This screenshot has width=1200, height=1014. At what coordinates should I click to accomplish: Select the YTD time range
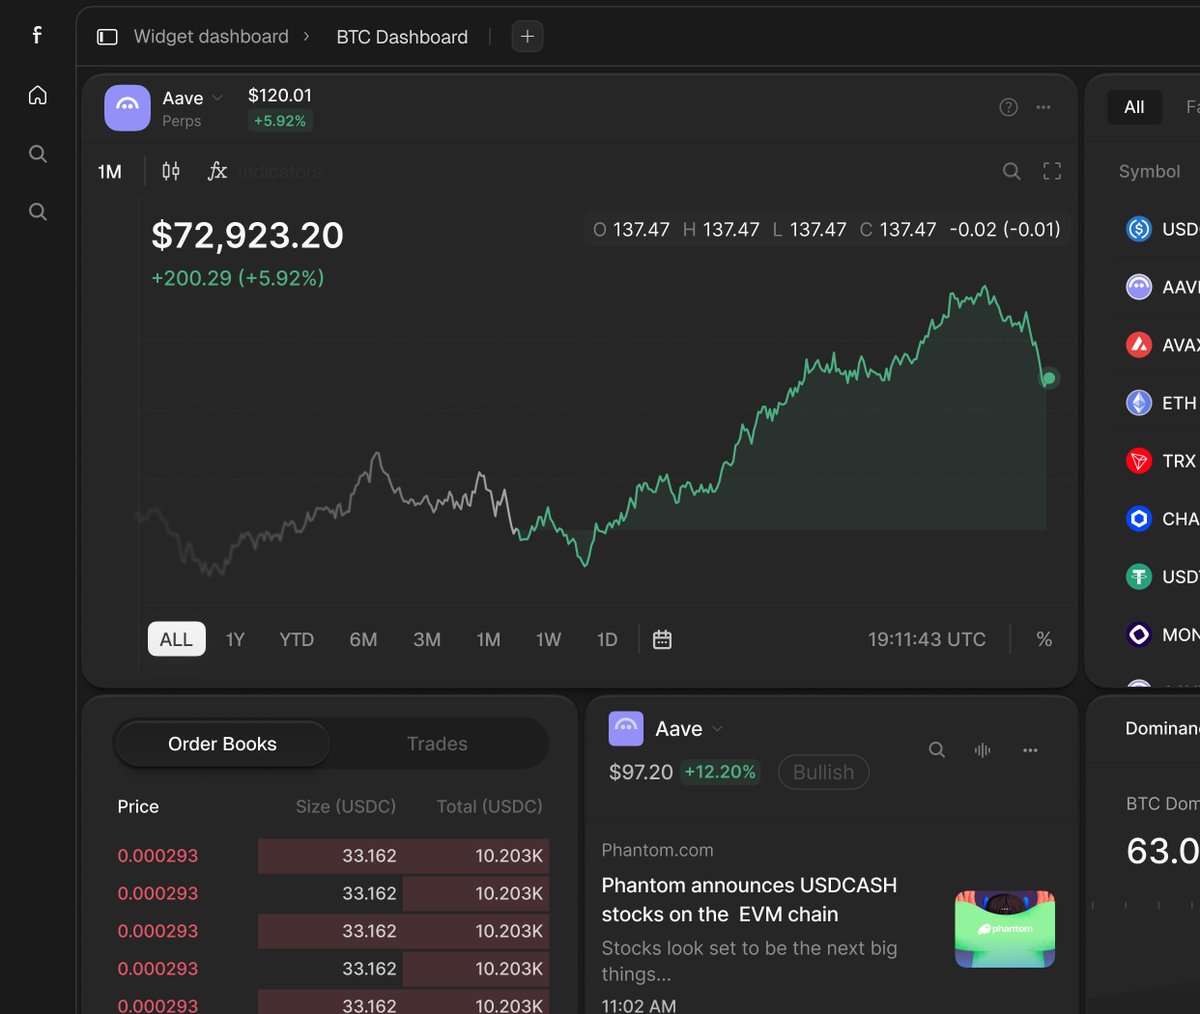coord(296,639)
